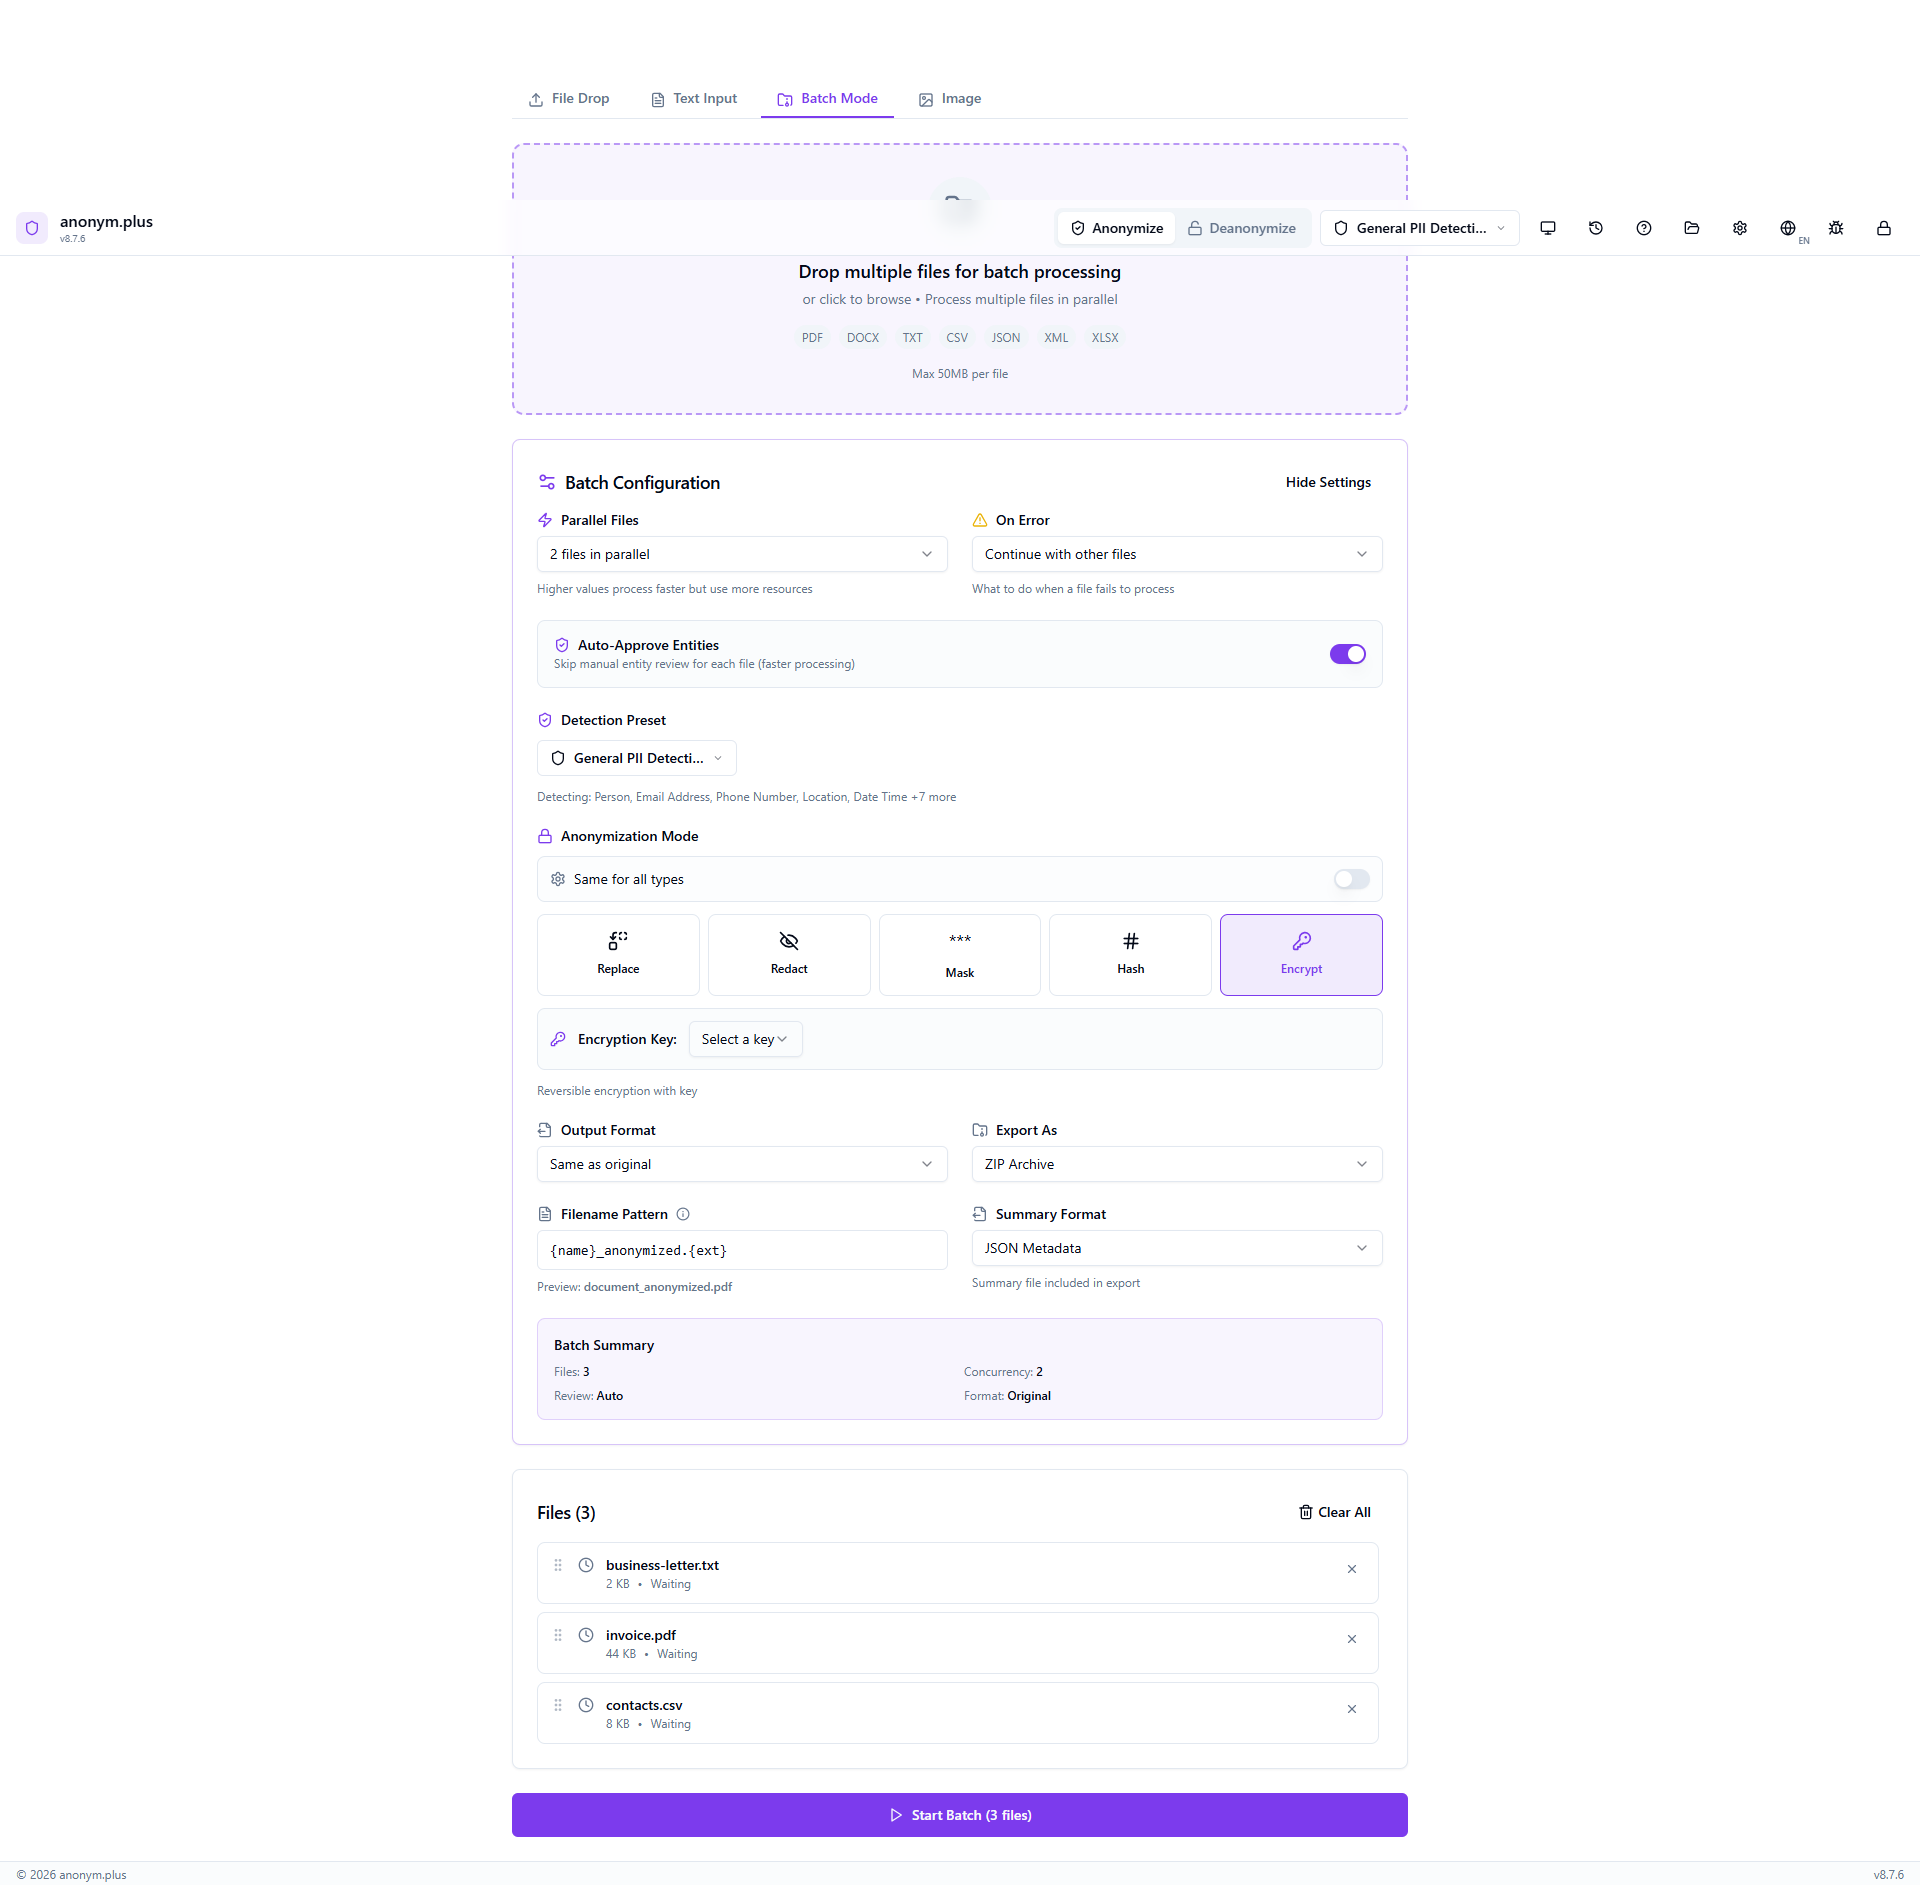Expand the Parallel Files dropdown
1920x1885 pixels.
click(742, 554)
